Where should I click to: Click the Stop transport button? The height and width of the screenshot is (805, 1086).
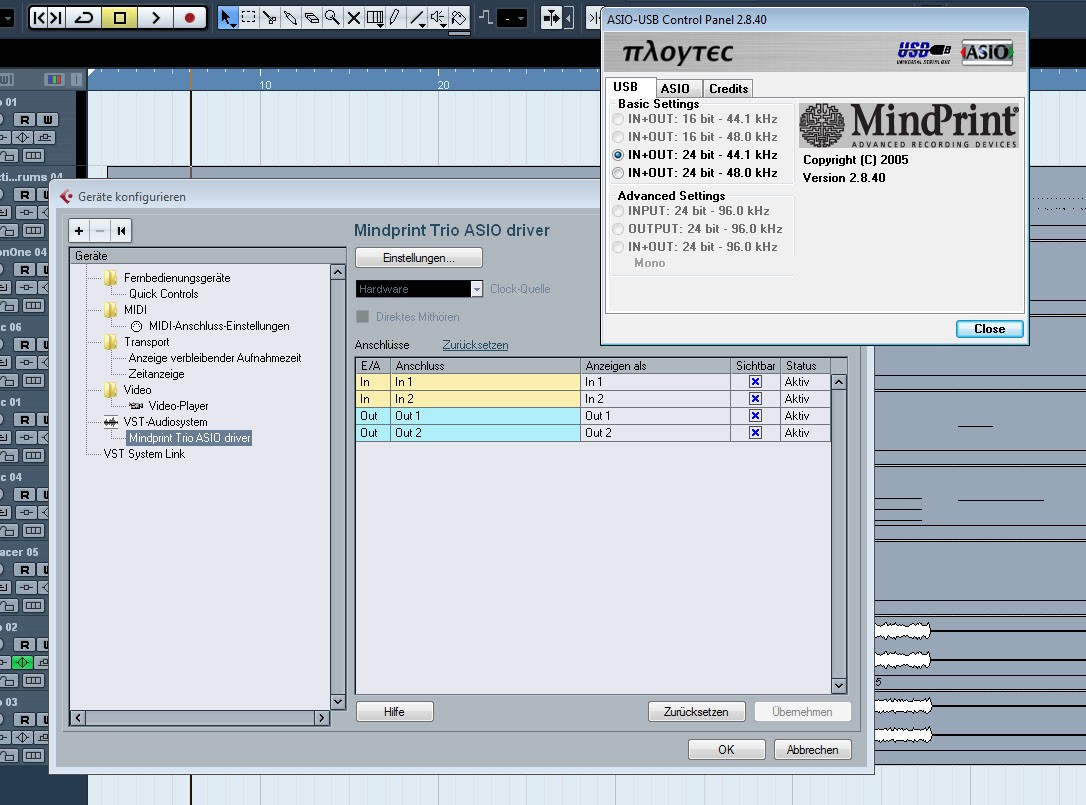pos(120,18)
